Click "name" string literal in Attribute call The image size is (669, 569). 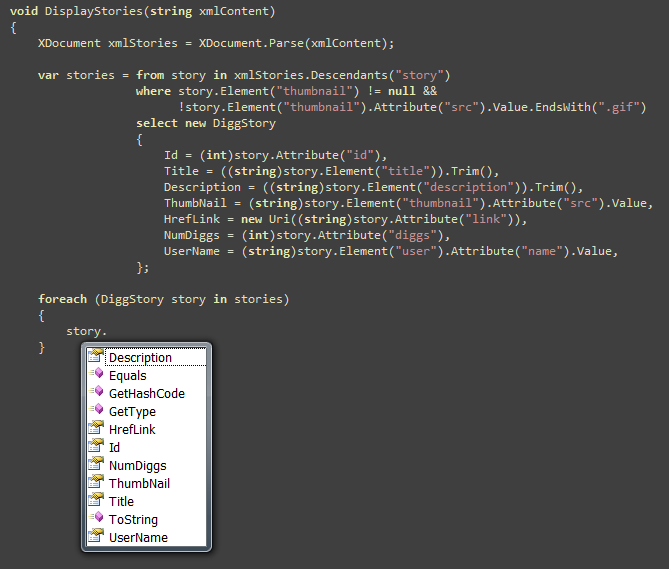pyautogui.click(x=542, y=251)
